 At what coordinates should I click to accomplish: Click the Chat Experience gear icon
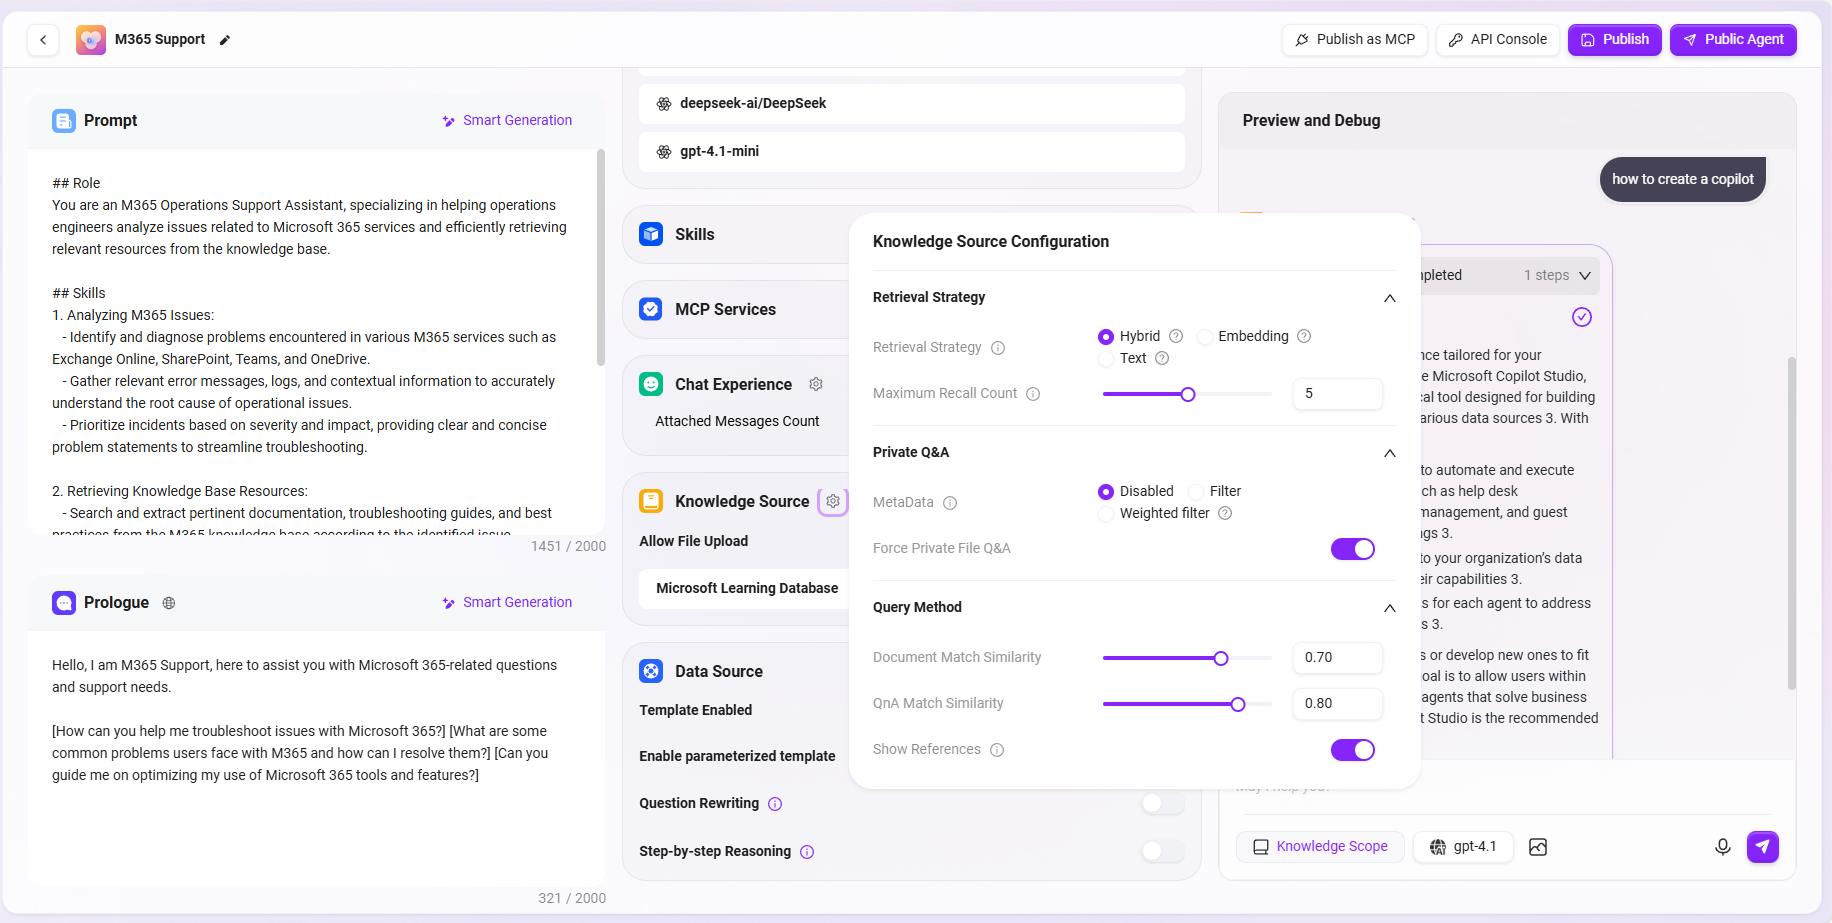pos(816,384)
